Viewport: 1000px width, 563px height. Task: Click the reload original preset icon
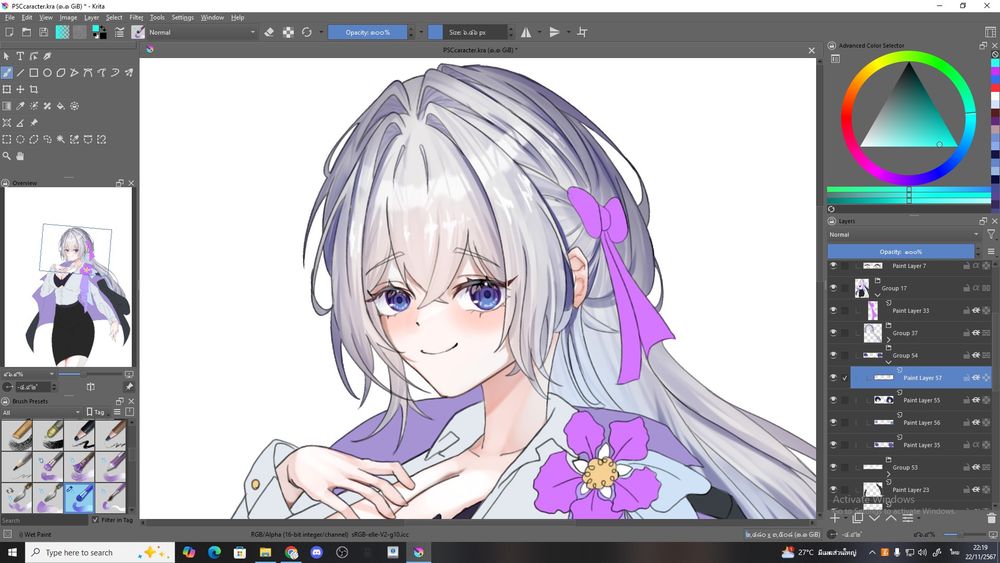click(x=307, y=32)
